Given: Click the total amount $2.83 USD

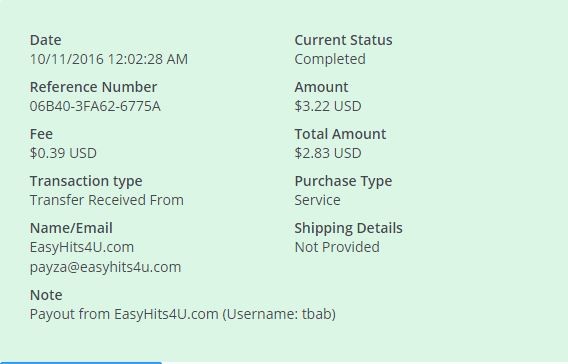Looking at the screenshot, I should coord(328,153).
